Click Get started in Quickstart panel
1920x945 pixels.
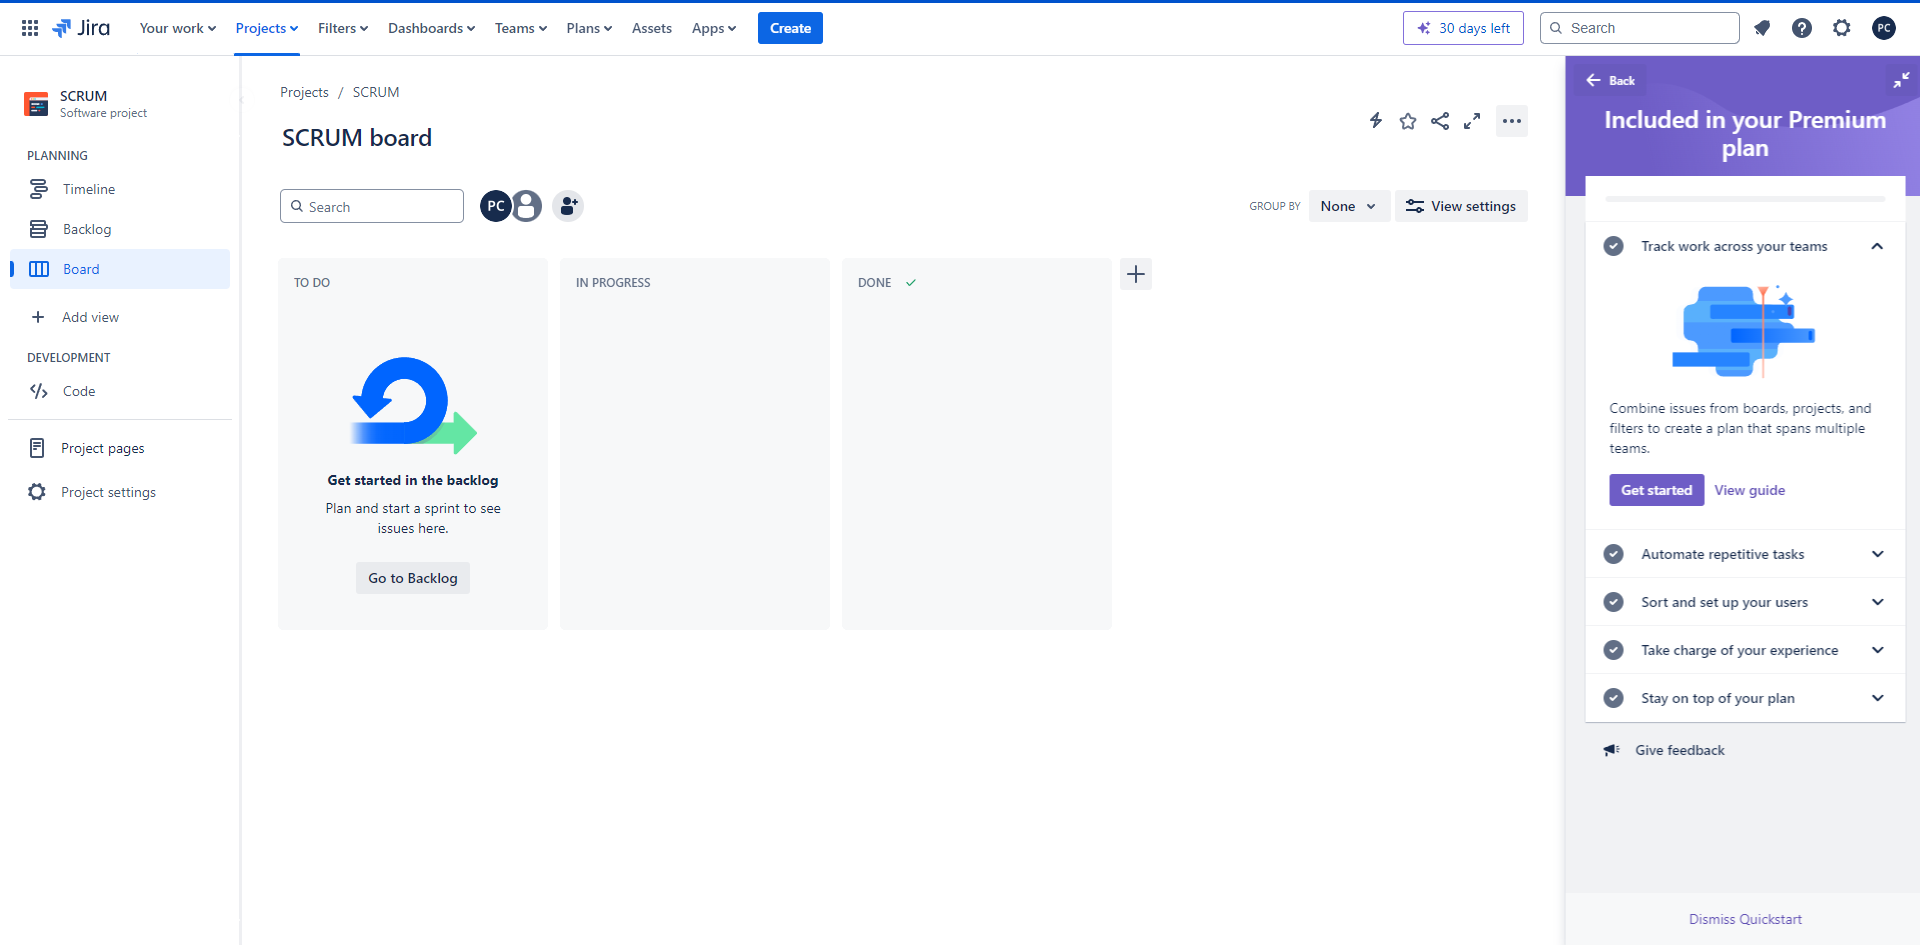[1657, 490]
